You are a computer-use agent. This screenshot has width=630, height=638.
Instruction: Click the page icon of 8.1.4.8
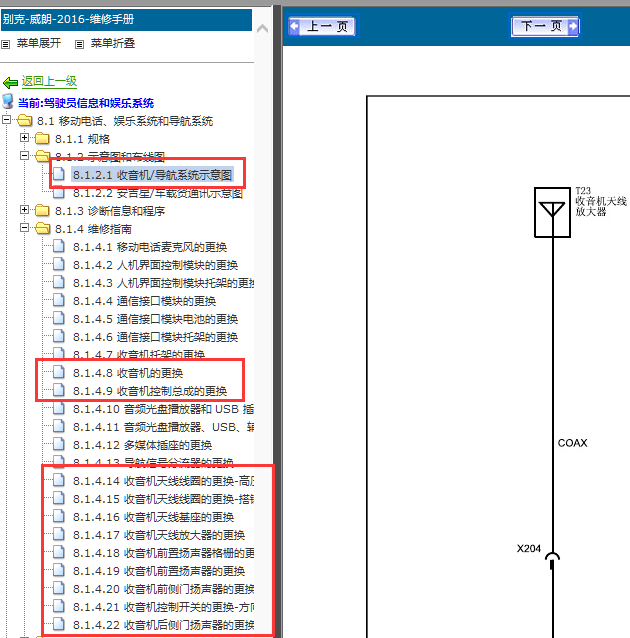click(59, 371)
